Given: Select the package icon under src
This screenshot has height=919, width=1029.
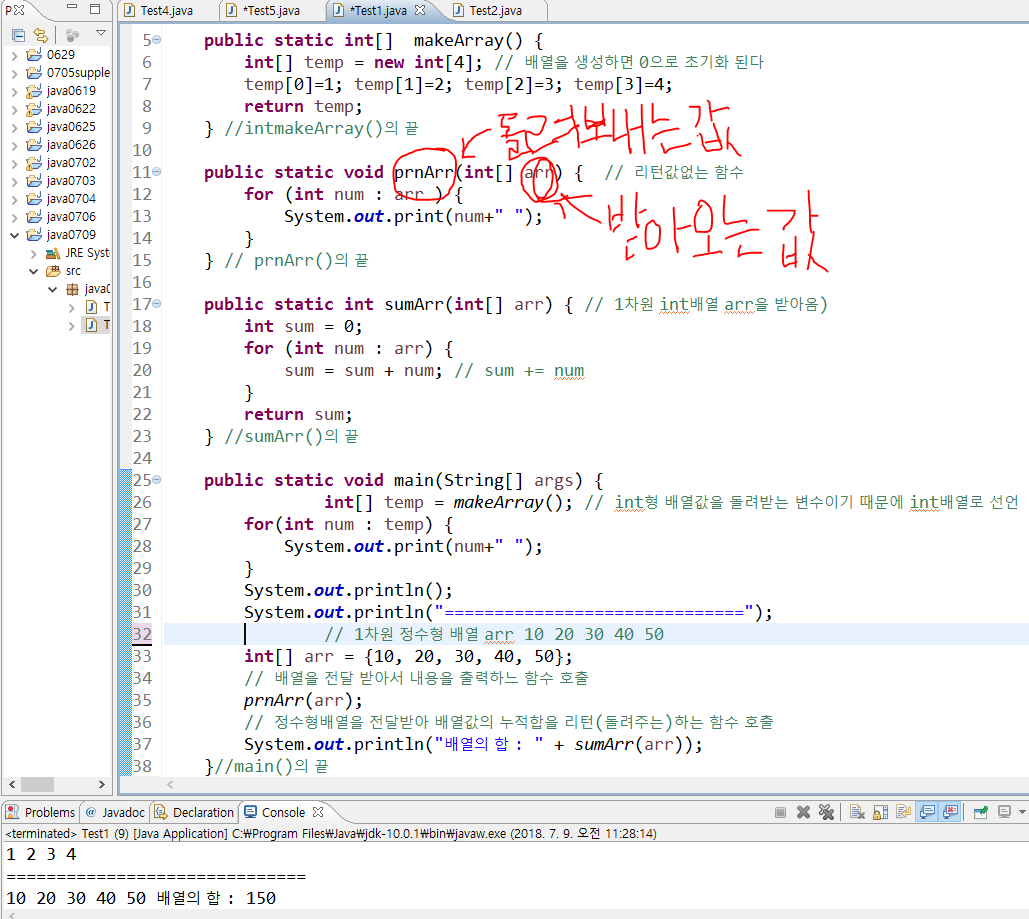Looking at the screenshot, I should coord(72,289).
